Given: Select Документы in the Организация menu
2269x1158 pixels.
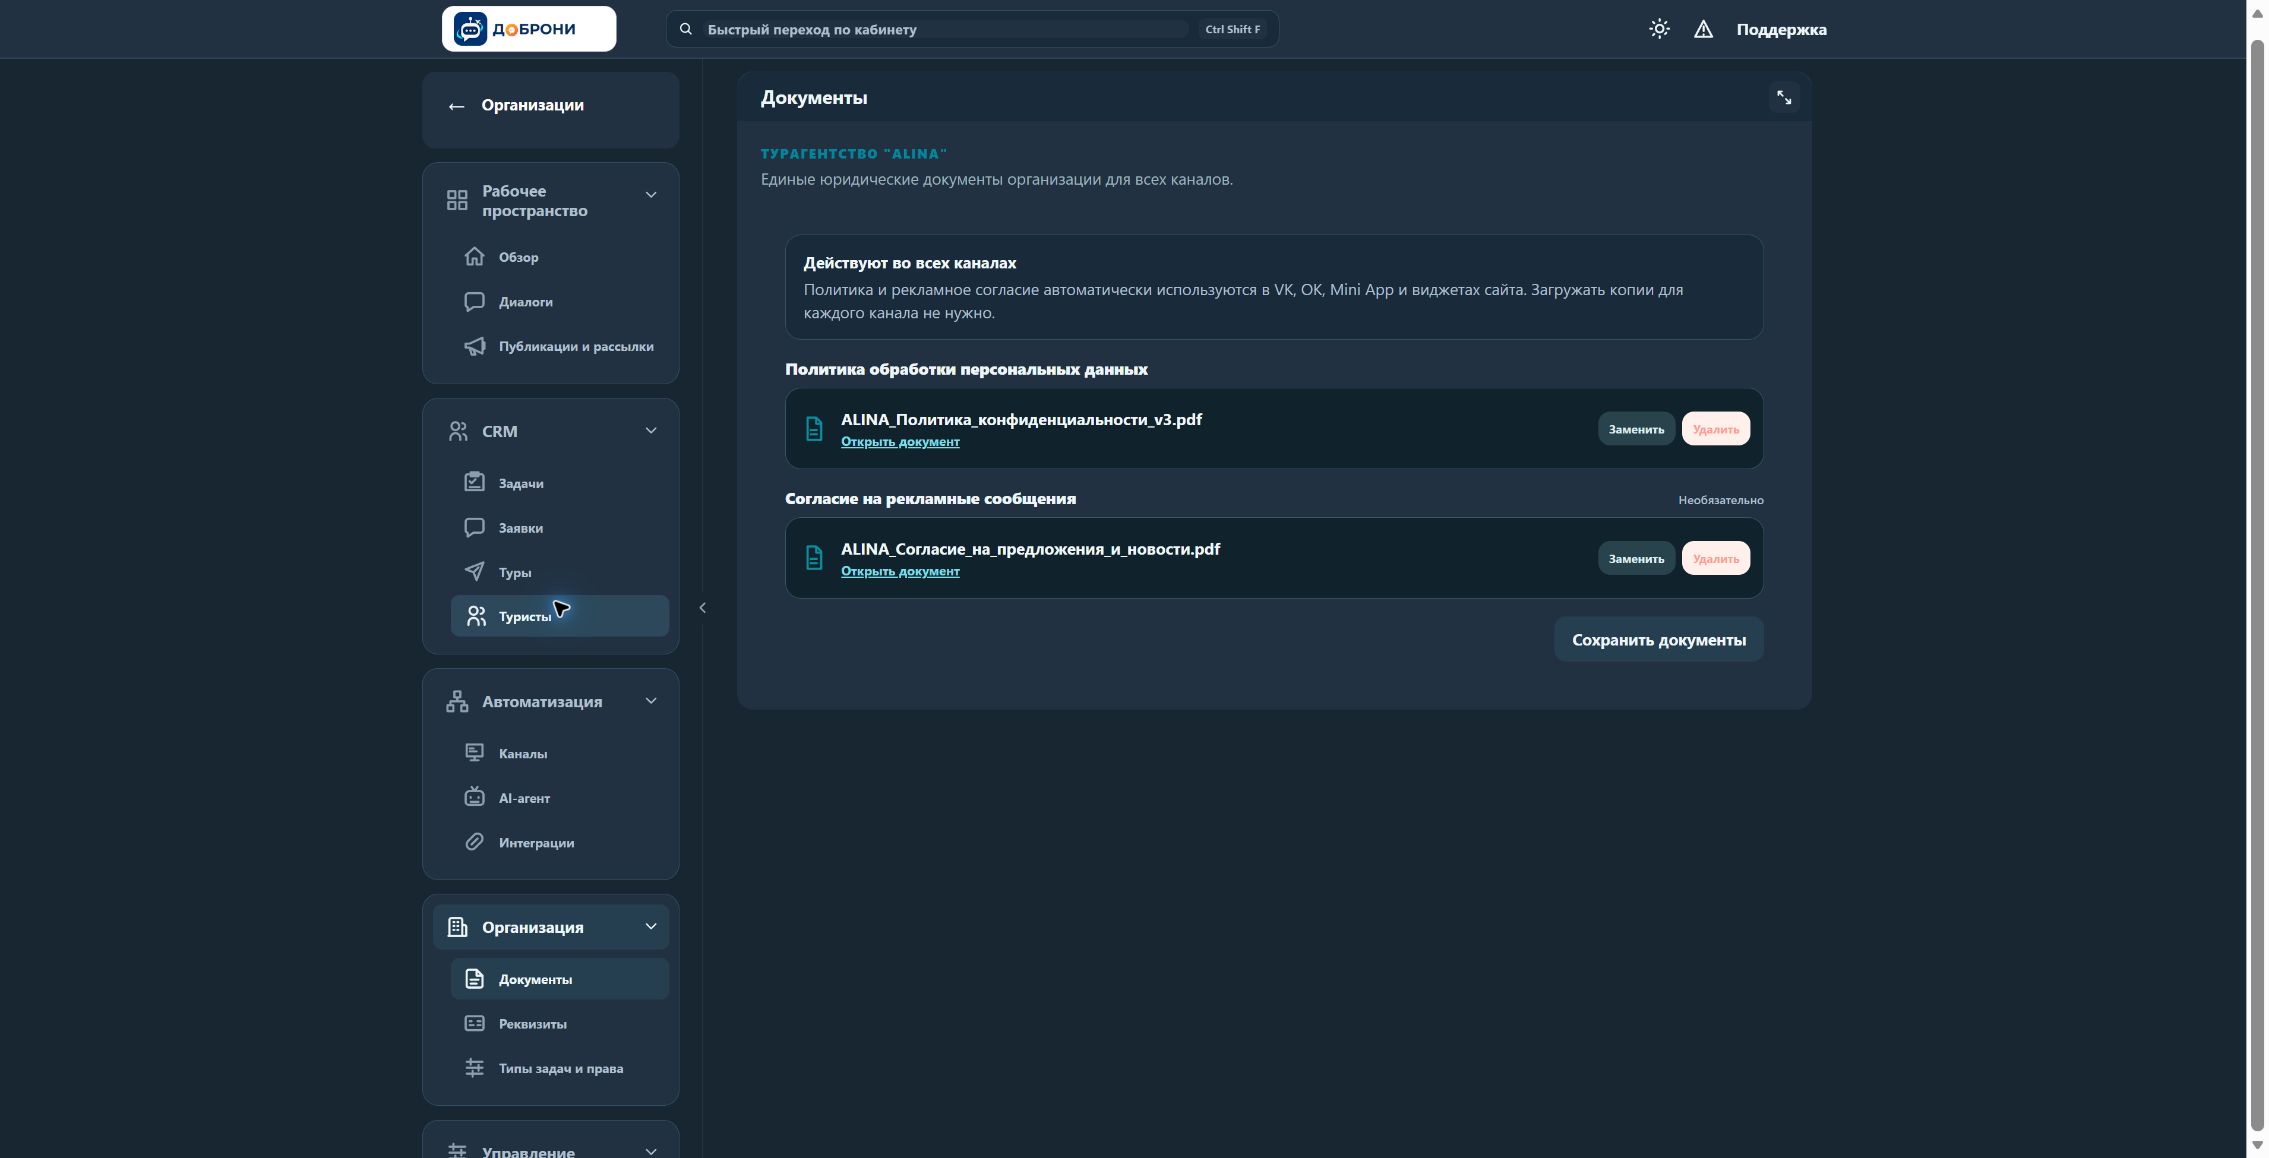Looking at the screenshot, I should [559, 979].
